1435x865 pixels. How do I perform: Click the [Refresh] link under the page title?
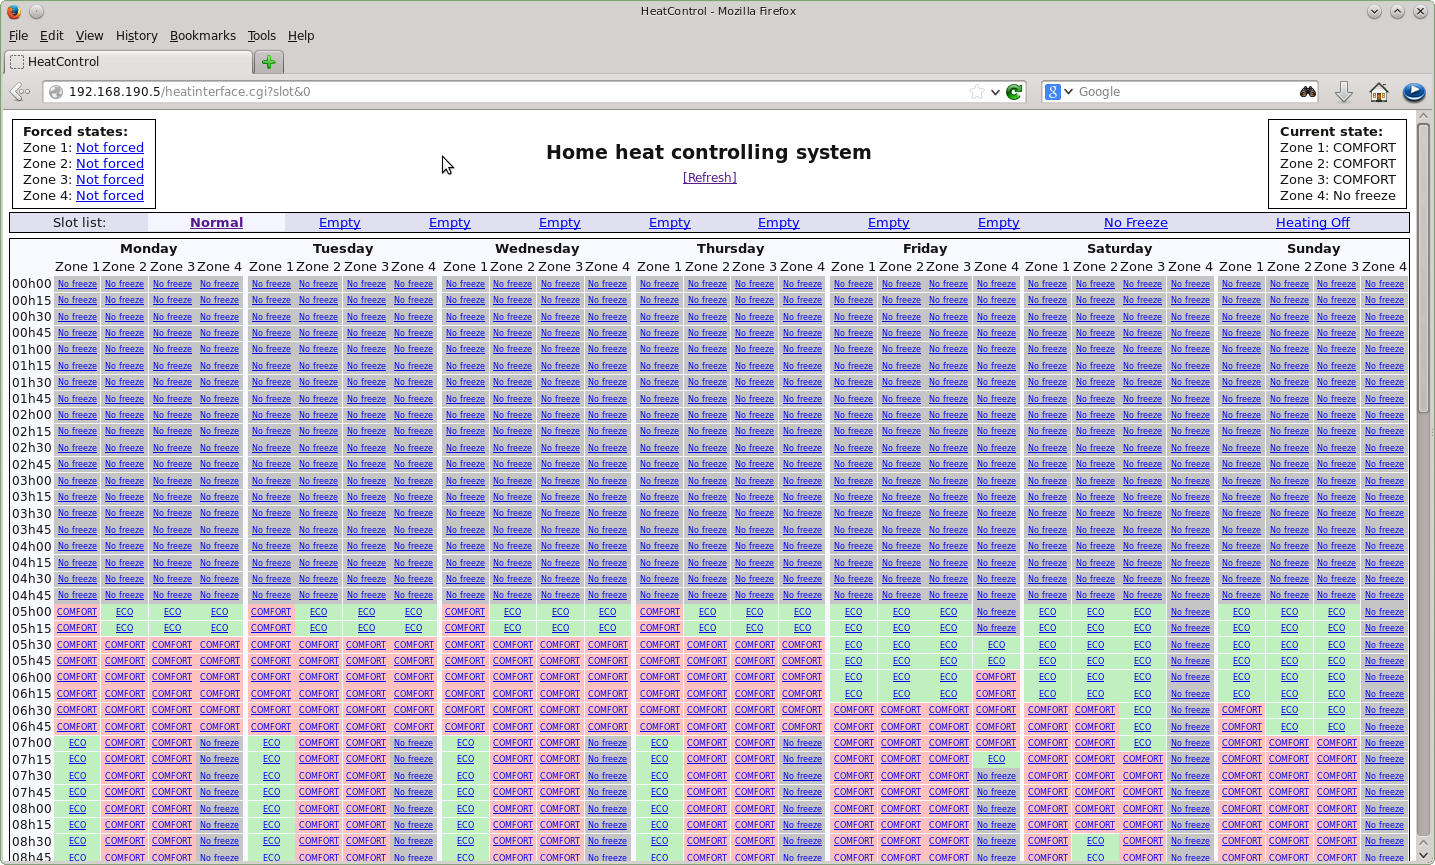pos(709,177)
